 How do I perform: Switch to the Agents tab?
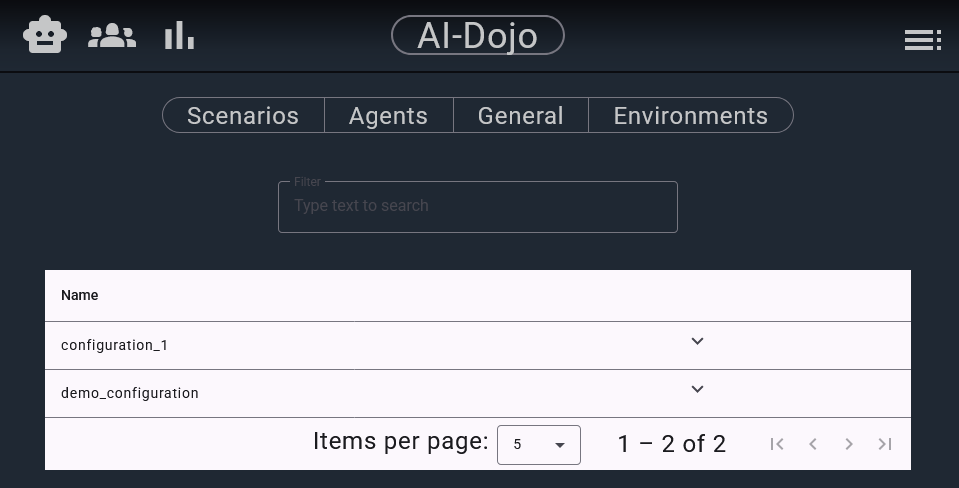[x=388, y=116]
